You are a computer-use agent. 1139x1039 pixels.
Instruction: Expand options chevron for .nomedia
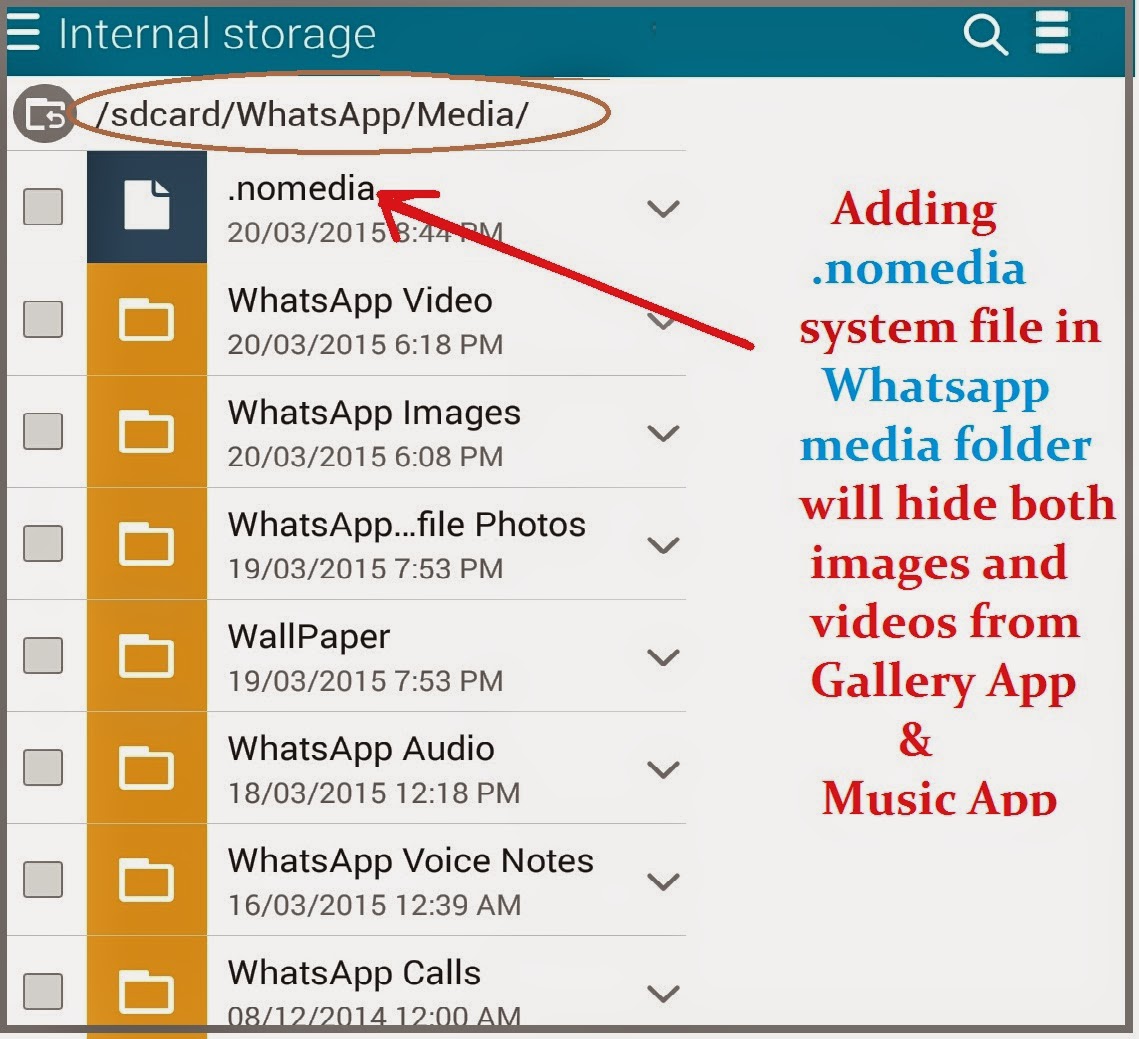pyautogui.click(x=663, y=209)
